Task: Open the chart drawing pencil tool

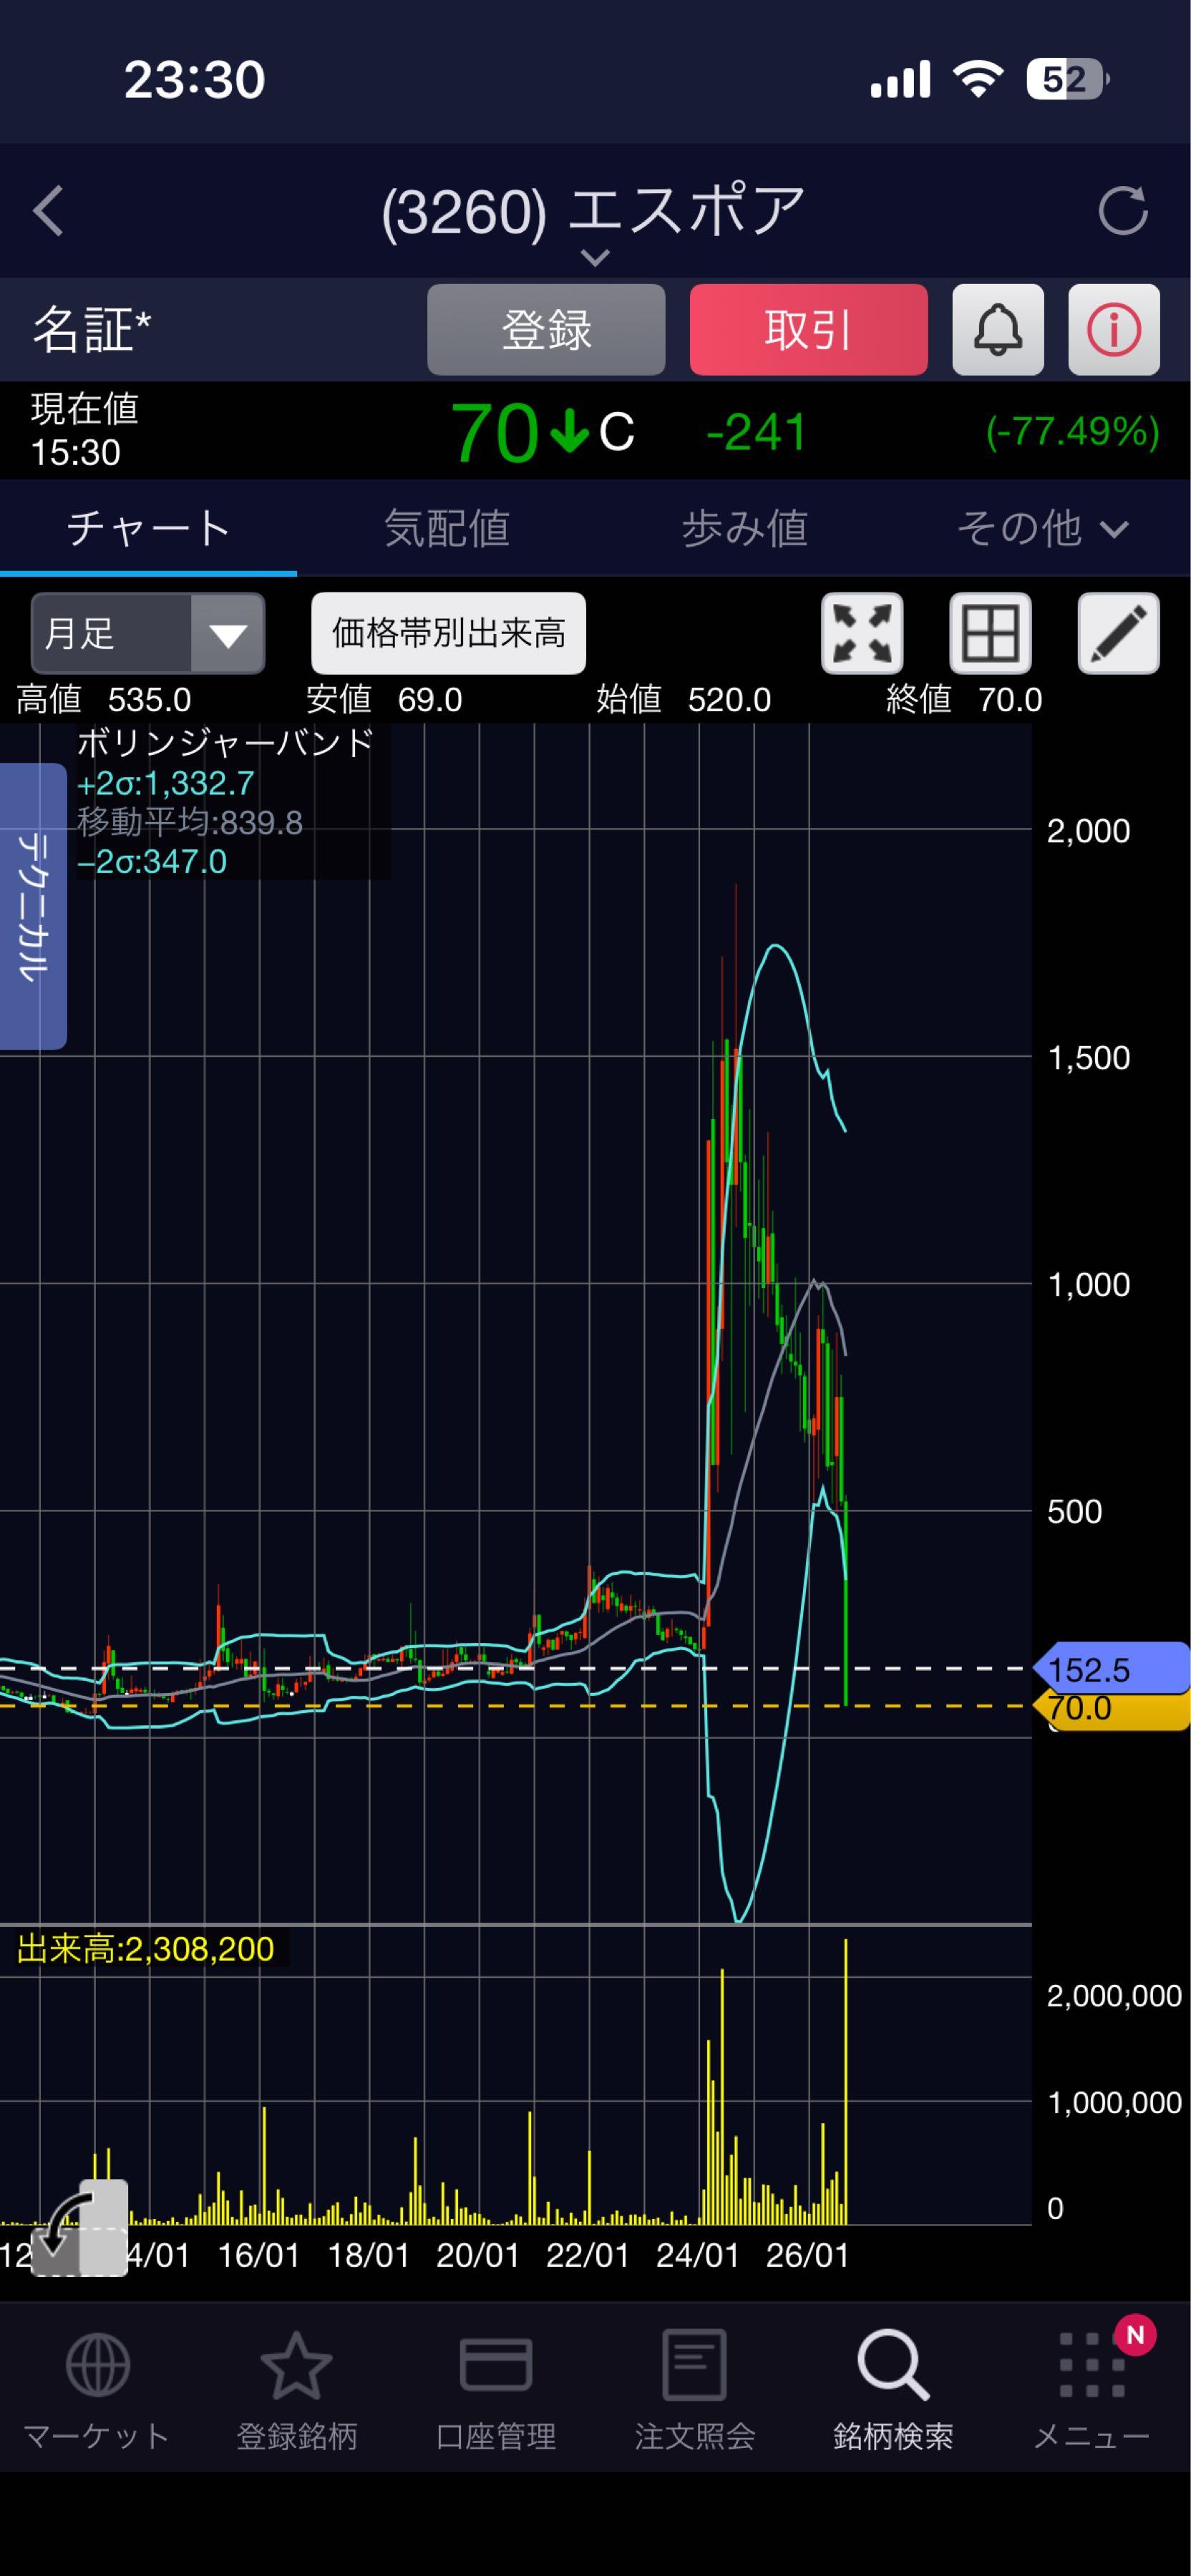Action: click(x=1118, y=633)
